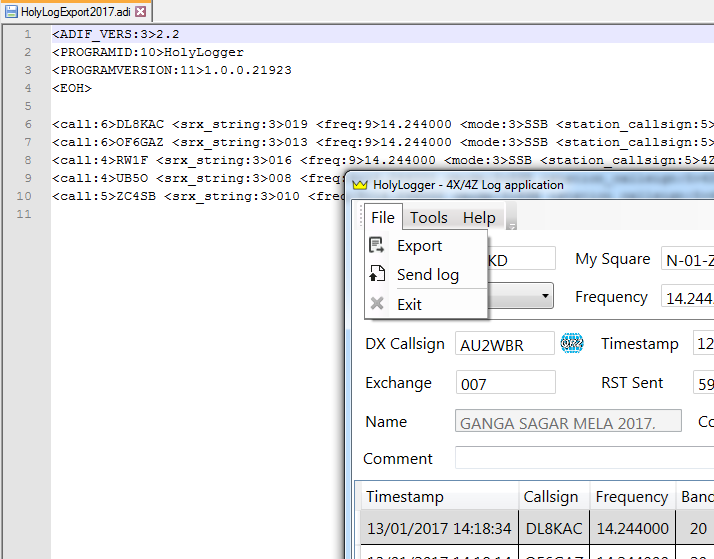The height and width of the screenshot is (559, 714).
Task: Click the Exchange label
Action: coord(398,383)
